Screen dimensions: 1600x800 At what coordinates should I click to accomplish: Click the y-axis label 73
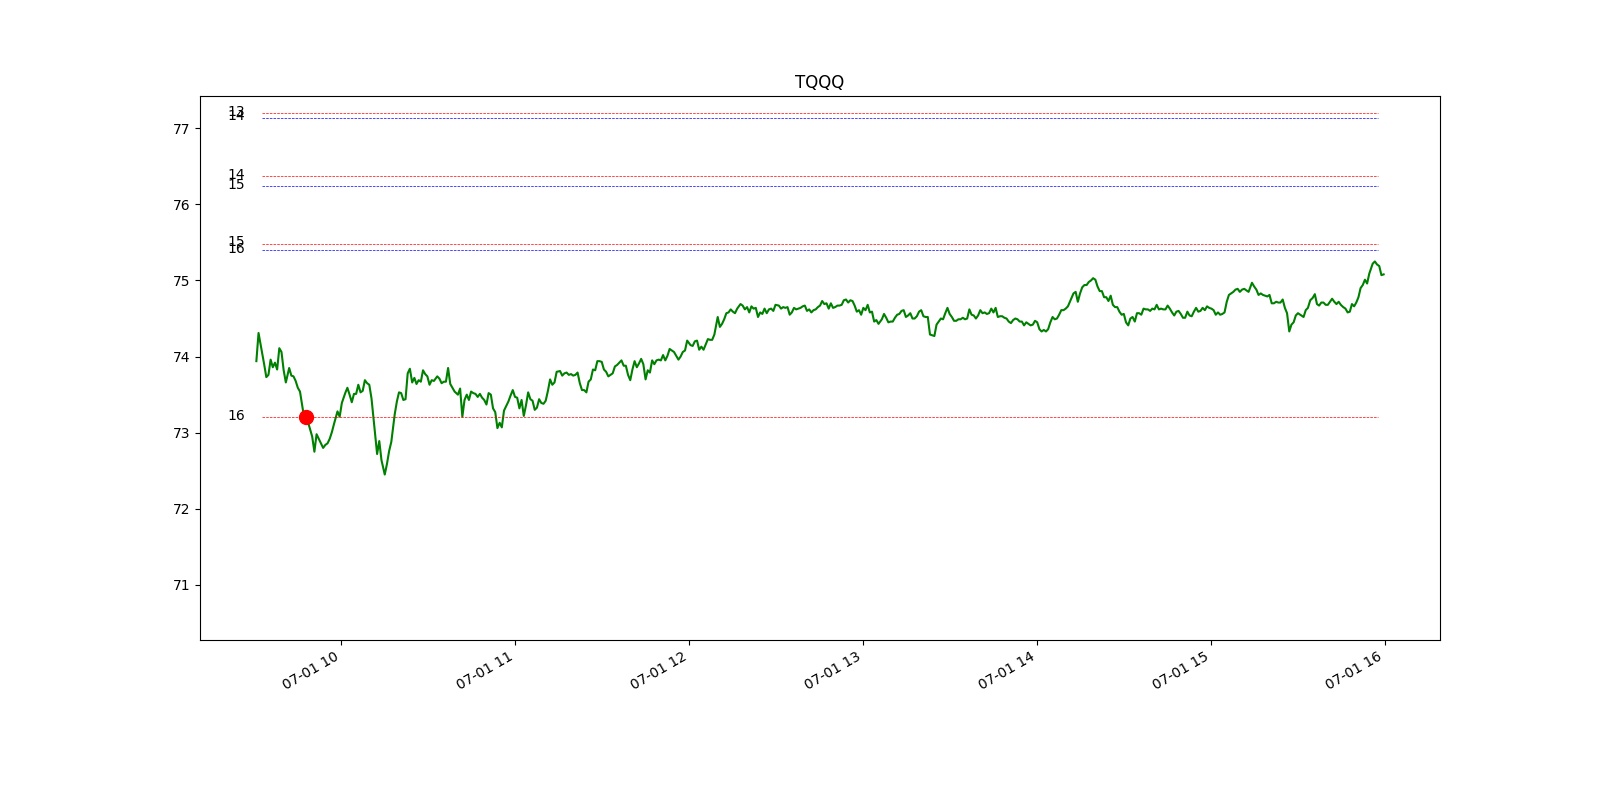coord(180,433)
